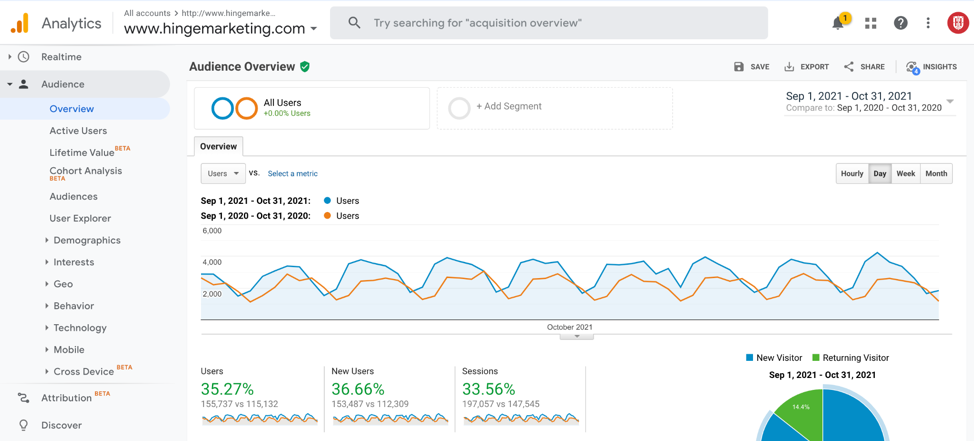Click the Discover lightbulb icon

click(24, 425)
